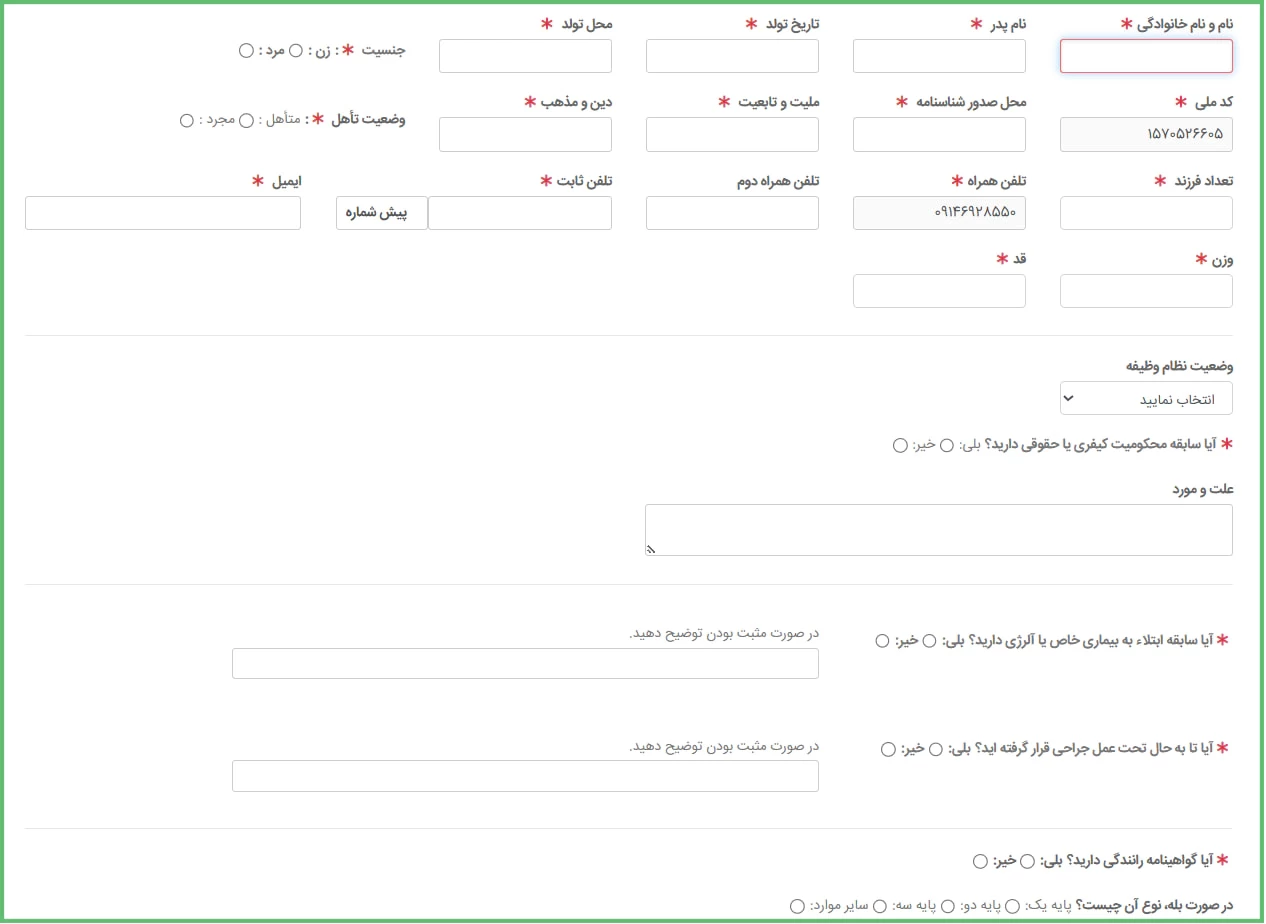
Task: Click the وزن weight input field
Action: (1145, 292)
